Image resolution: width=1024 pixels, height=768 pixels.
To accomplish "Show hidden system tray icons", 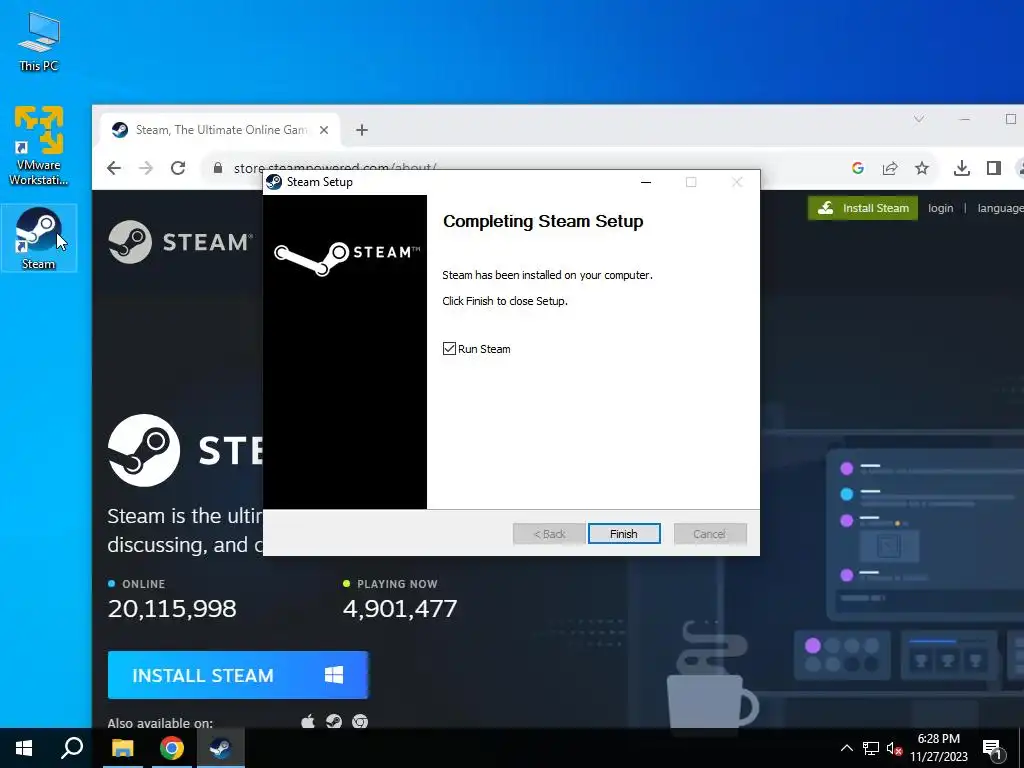I will (x=846, y=748).
